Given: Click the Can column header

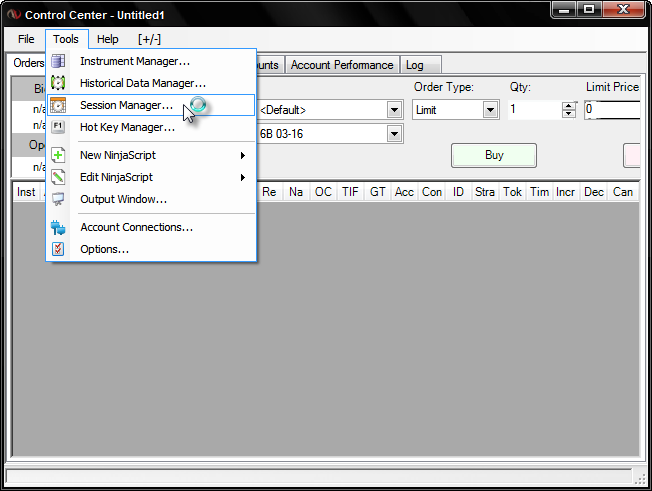Looking at the screenshot, I should (623, 192).
